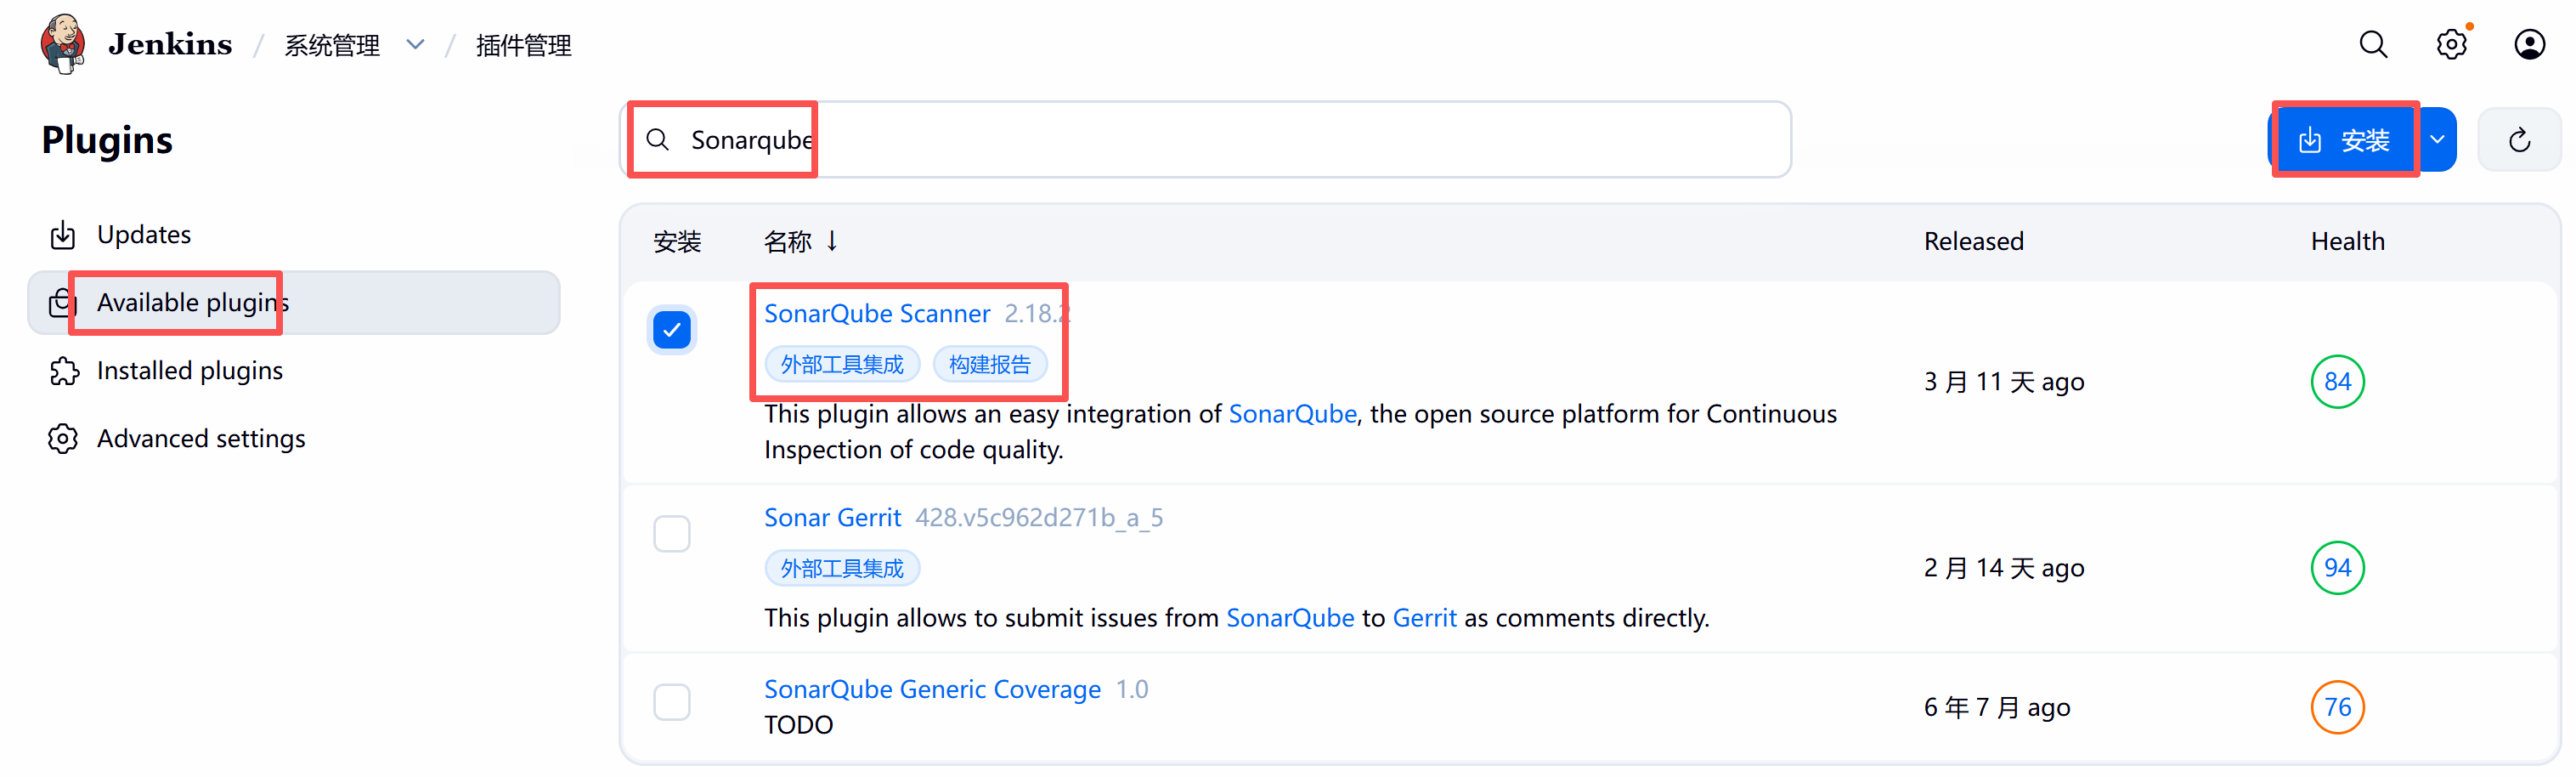Click the Updates download icon in sidebar

pos(63,235)
